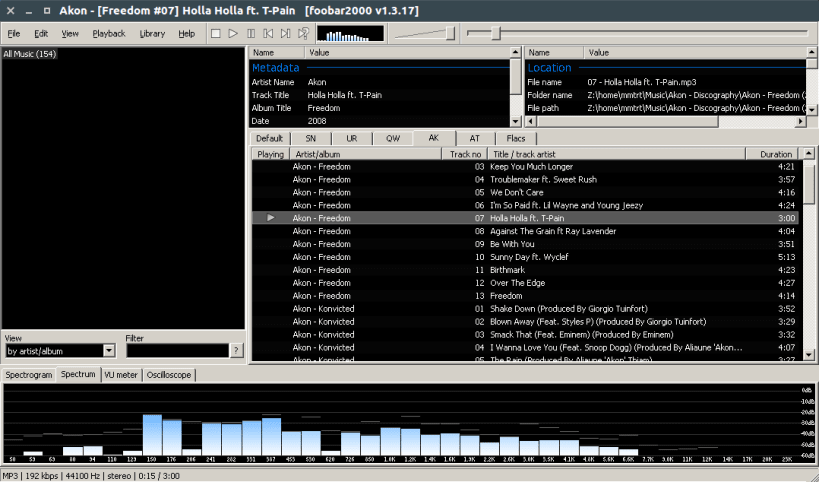This screenshot has height=482, width=819.
Task: Open the 'by artist/album' view dropdown
Action: (109, 351)
